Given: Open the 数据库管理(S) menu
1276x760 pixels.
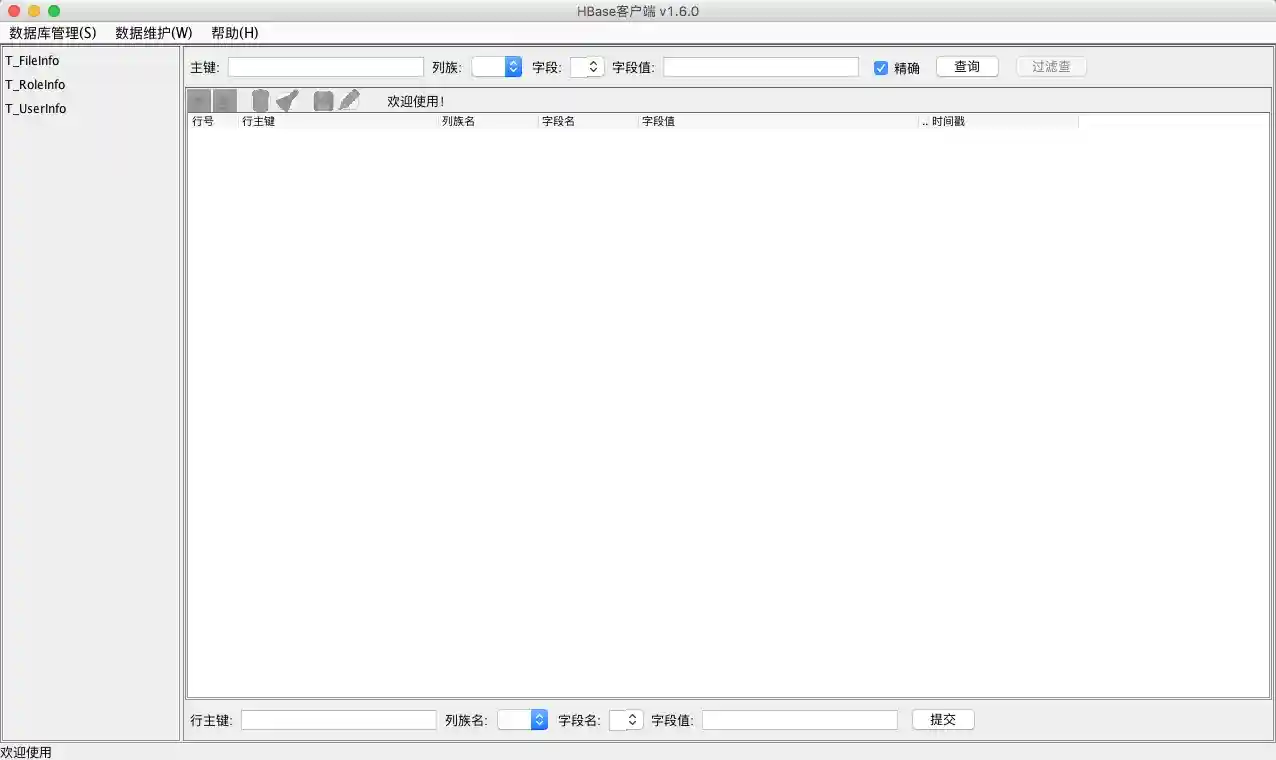Looking at the screenshot, I should [53, 33].
